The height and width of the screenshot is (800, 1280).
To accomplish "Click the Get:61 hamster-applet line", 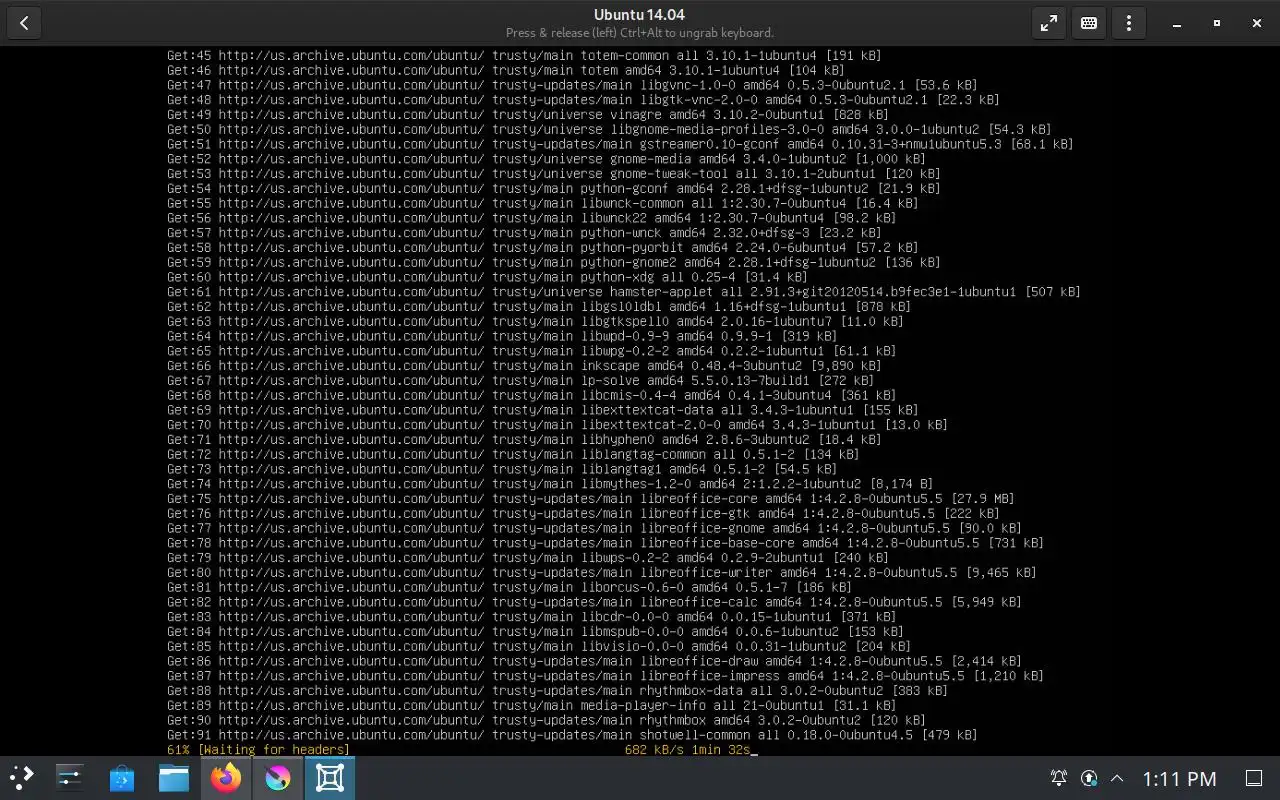I will point(624,292).
